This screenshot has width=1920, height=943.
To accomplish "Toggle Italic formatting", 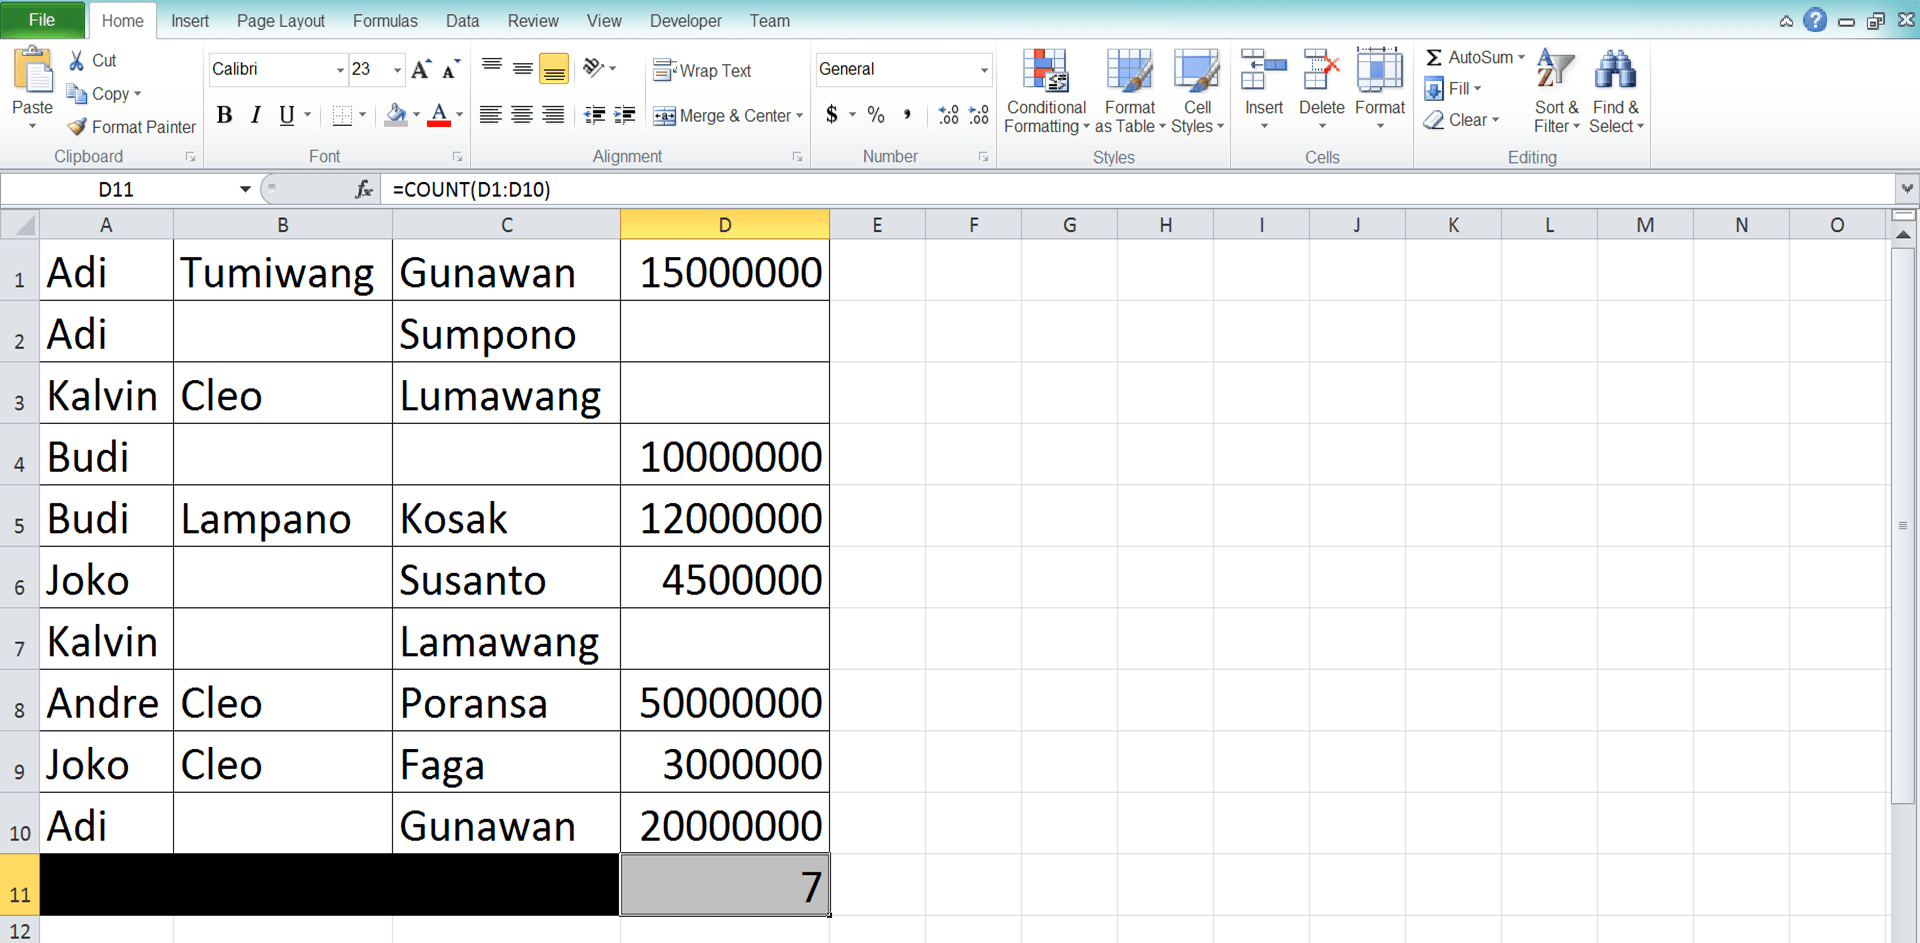I will [255, 115].
